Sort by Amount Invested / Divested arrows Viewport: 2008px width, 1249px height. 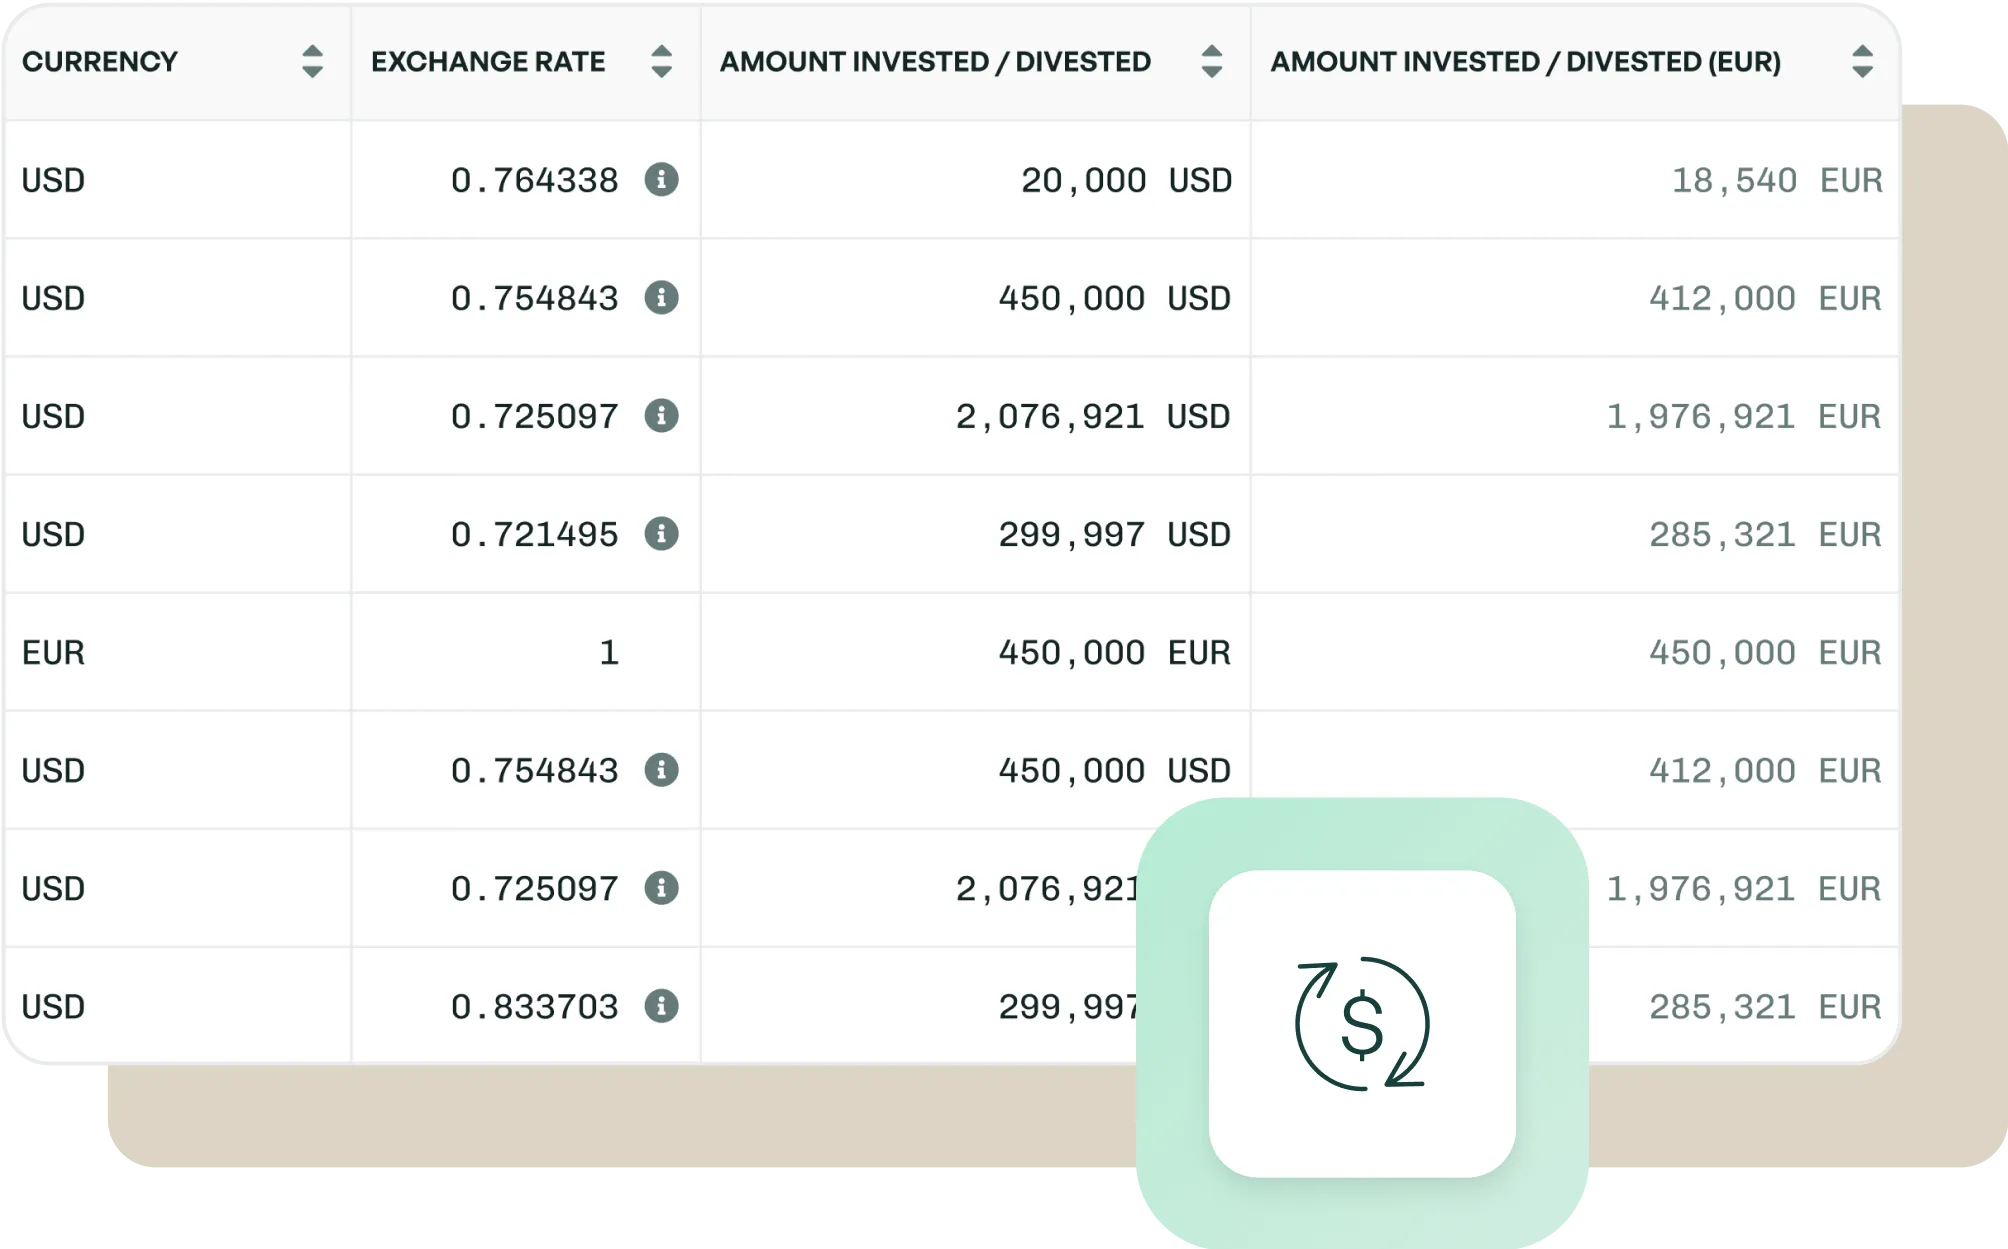click(1211, 62)
